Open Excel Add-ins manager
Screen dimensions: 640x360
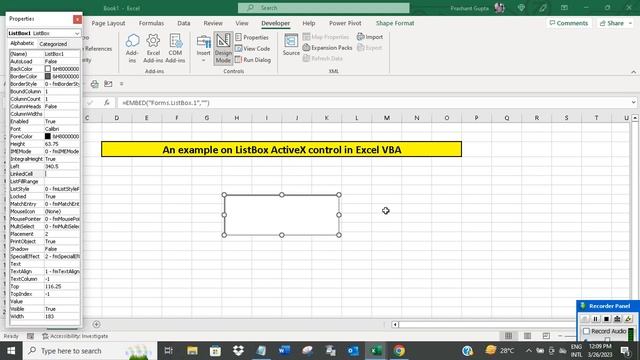coord(153,48)
